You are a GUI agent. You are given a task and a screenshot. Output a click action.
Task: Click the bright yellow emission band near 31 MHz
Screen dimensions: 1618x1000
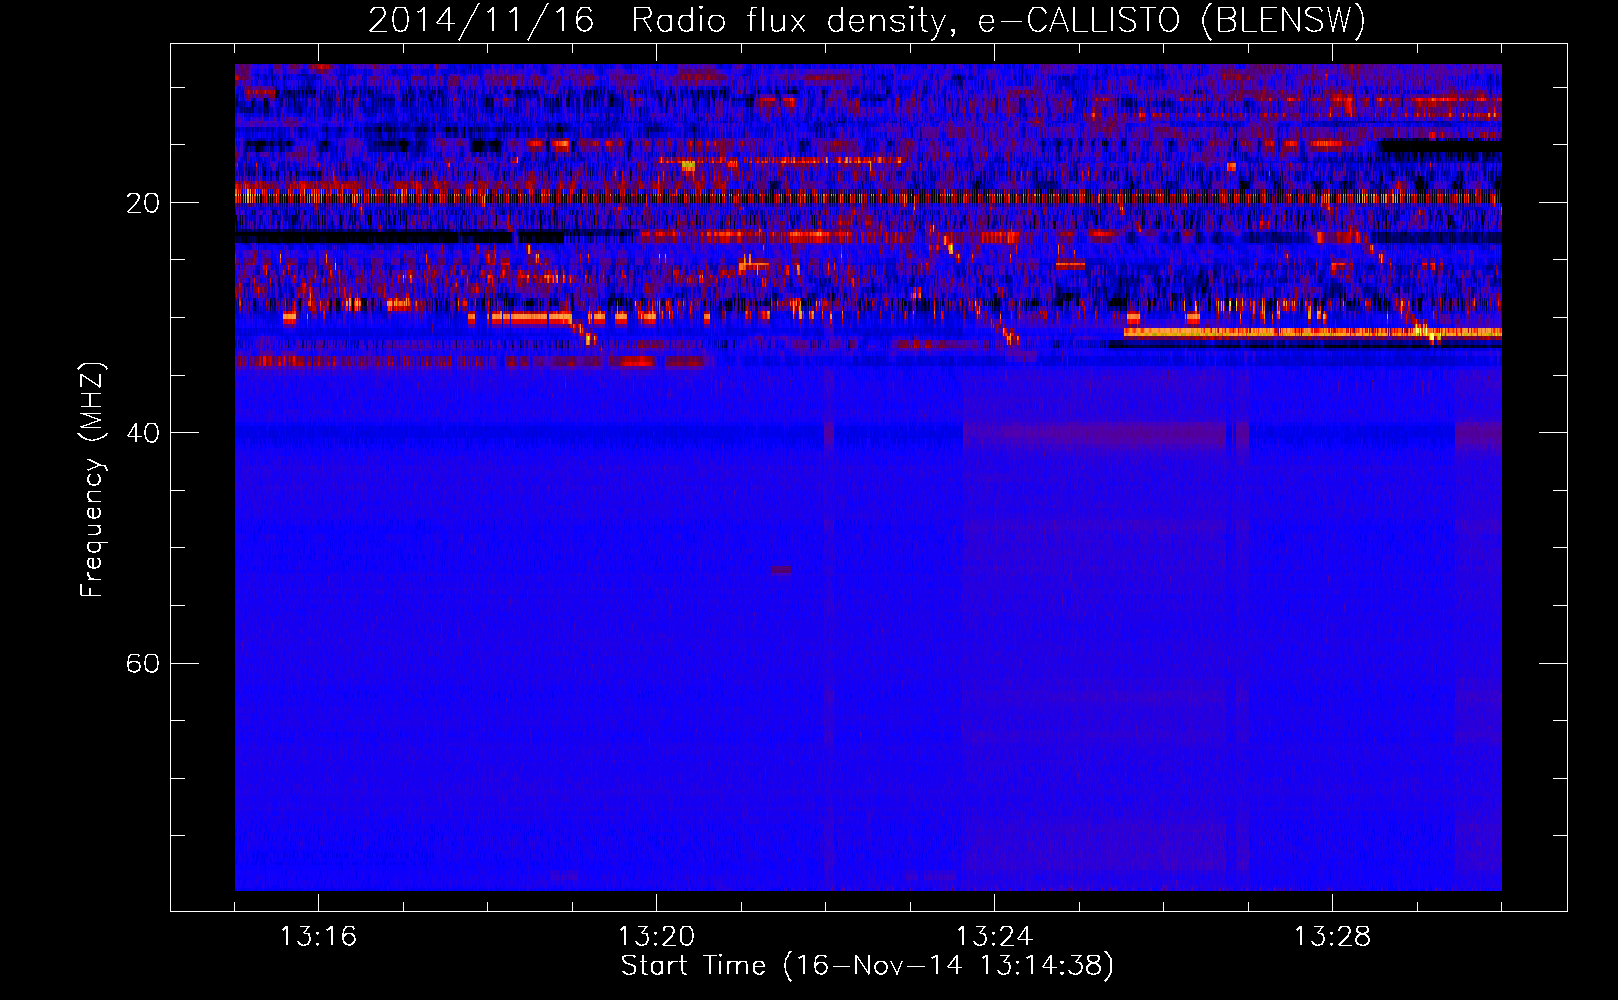coord(1312,332)
